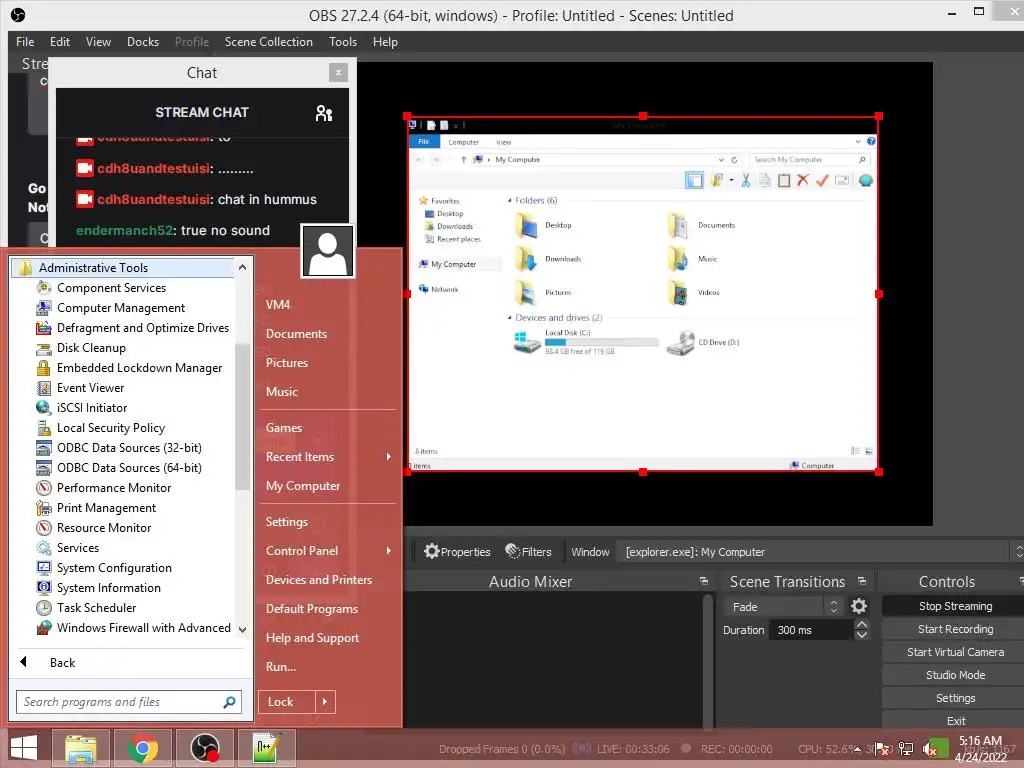Open Devices and Printers in start menu

tap(319, 580)
